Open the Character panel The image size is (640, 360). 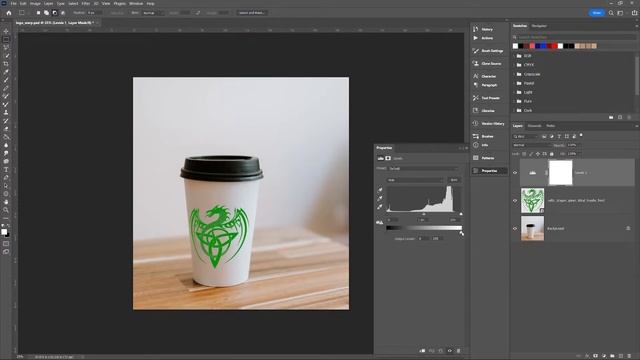pyautogui.click(x=489, y=76)
